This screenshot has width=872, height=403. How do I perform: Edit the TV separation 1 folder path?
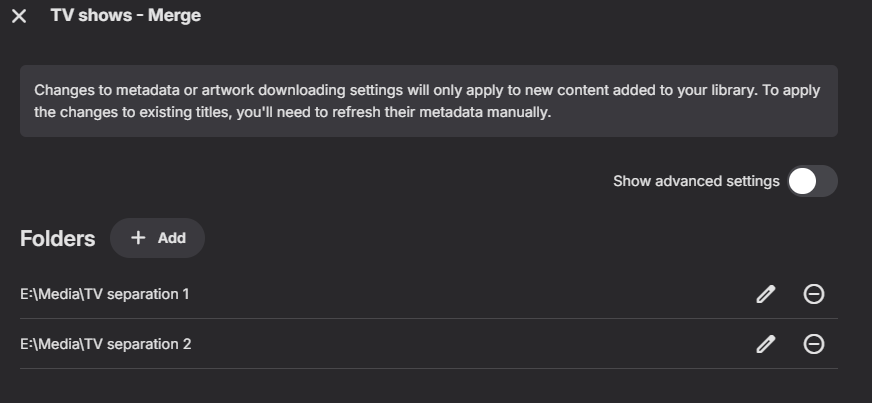(x=765, y=294)
